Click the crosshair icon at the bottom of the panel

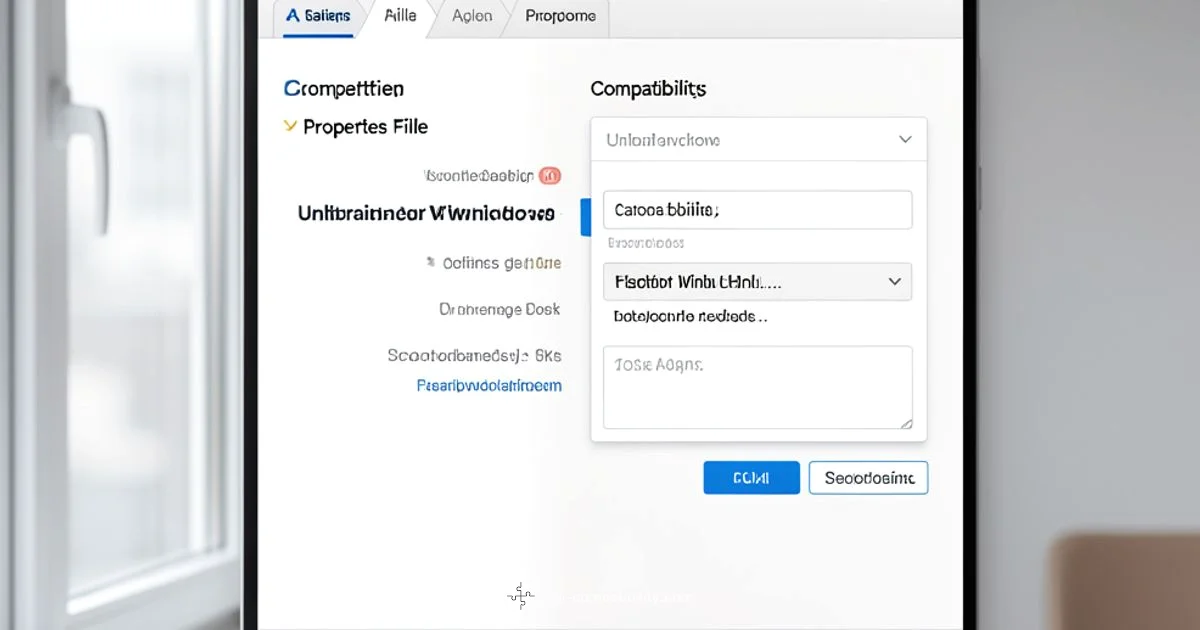pos(521,596)
